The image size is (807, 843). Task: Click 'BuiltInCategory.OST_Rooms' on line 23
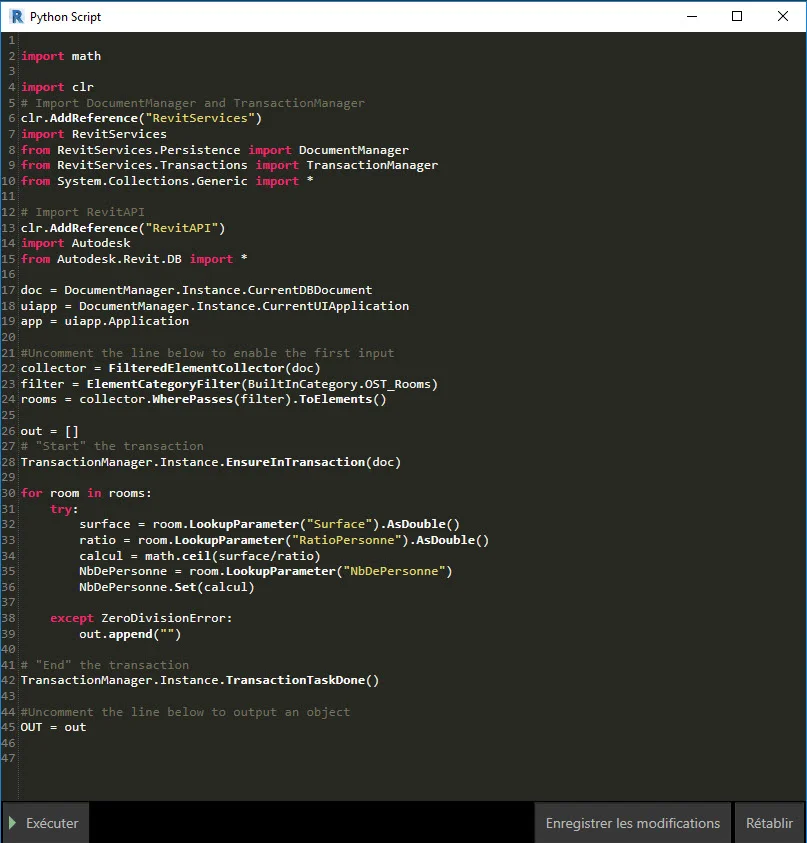click(339, 384)
